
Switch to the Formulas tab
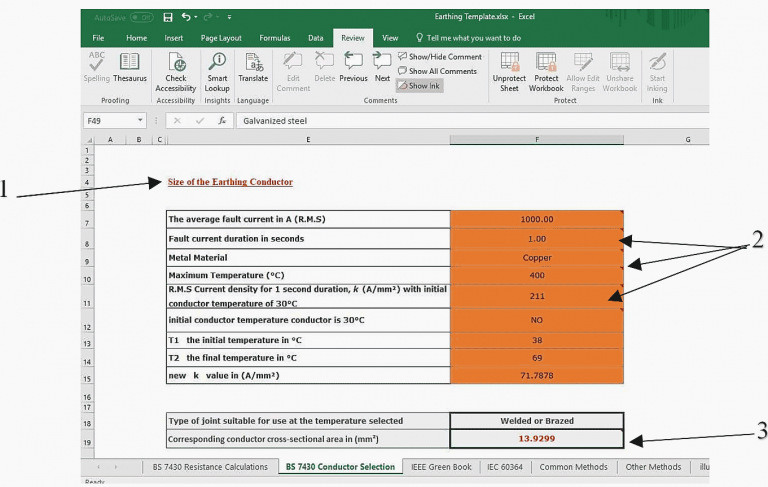275,38
